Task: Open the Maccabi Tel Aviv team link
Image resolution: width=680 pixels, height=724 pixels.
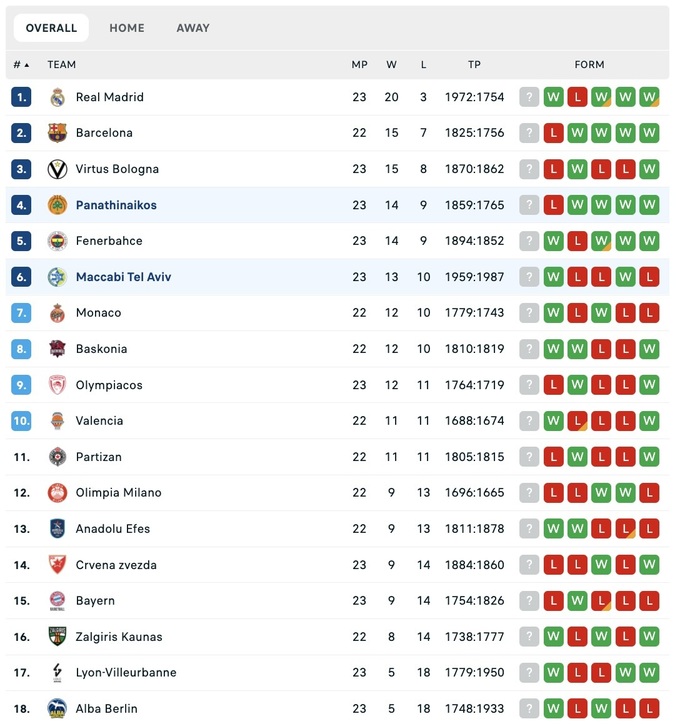Action: coord(123,277)
